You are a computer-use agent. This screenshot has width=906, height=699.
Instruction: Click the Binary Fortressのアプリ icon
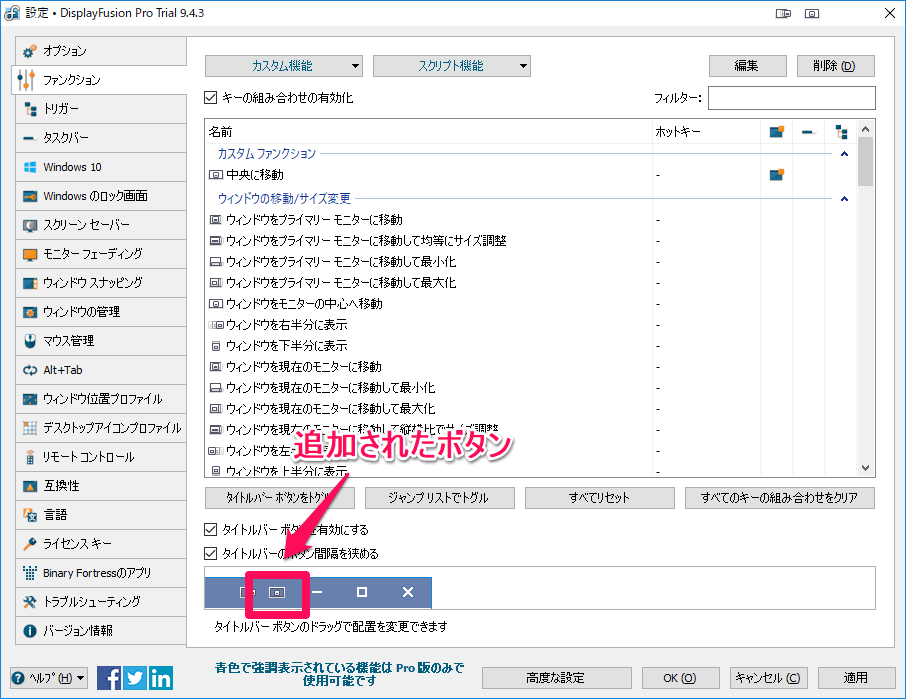(30, 573)
